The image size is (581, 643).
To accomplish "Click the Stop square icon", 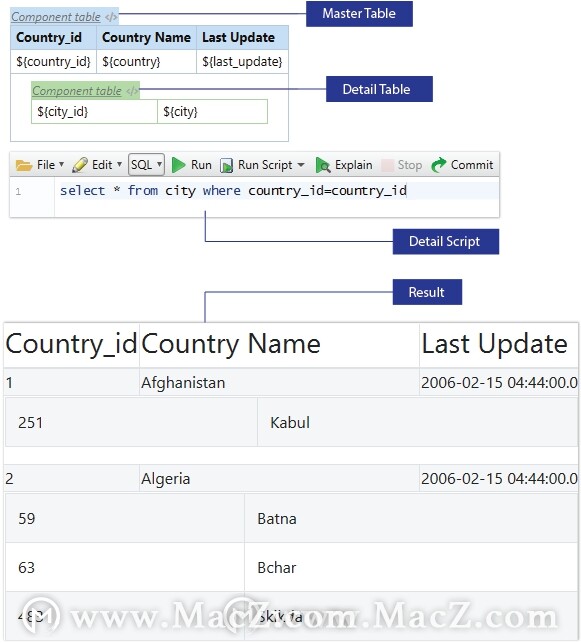I will pyautogui.click(x=387, y=165).
